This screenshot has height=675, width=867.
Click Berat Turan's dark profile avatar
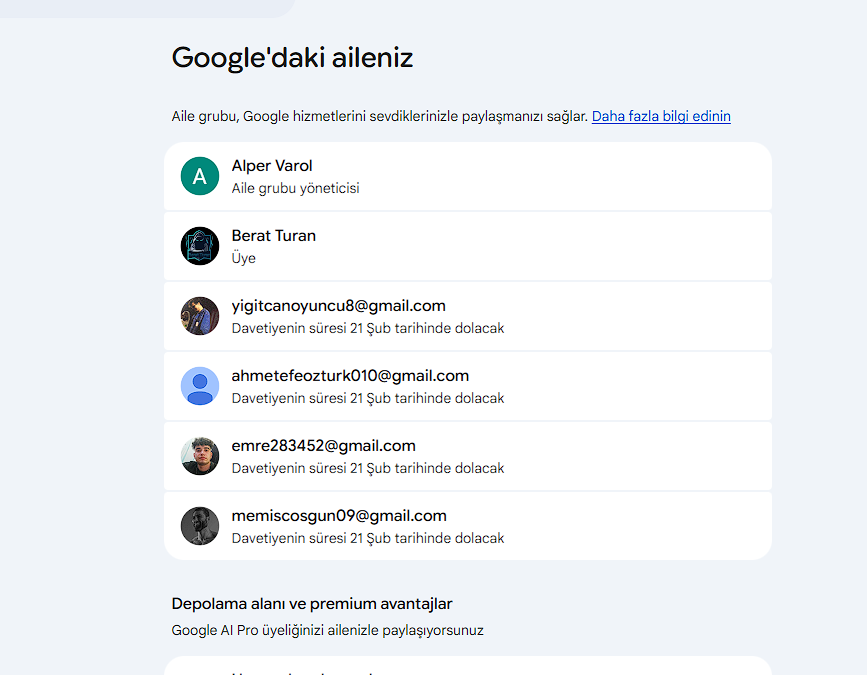200,246
